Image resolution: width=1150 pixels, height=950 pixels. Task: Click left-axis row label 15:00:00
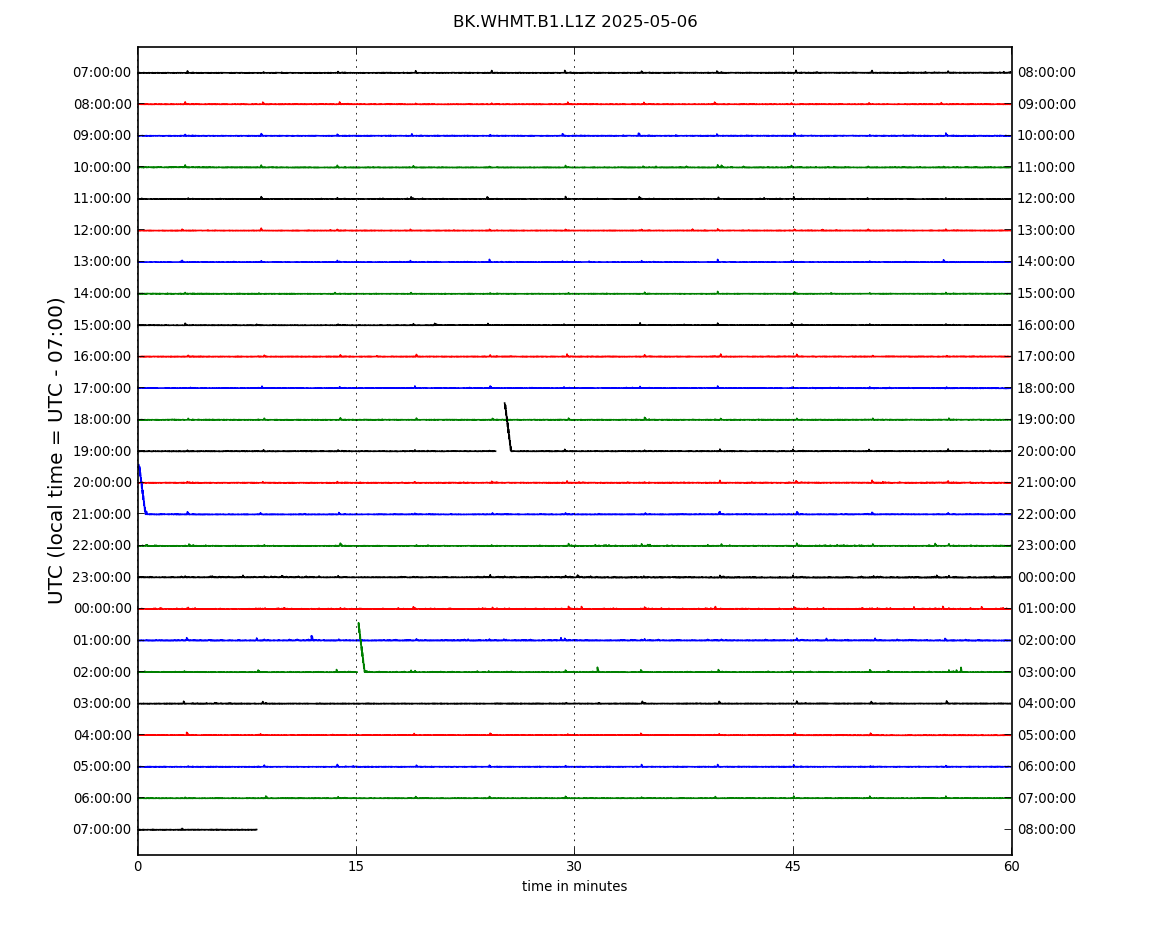pyautogui.click(x=103, y=325)
